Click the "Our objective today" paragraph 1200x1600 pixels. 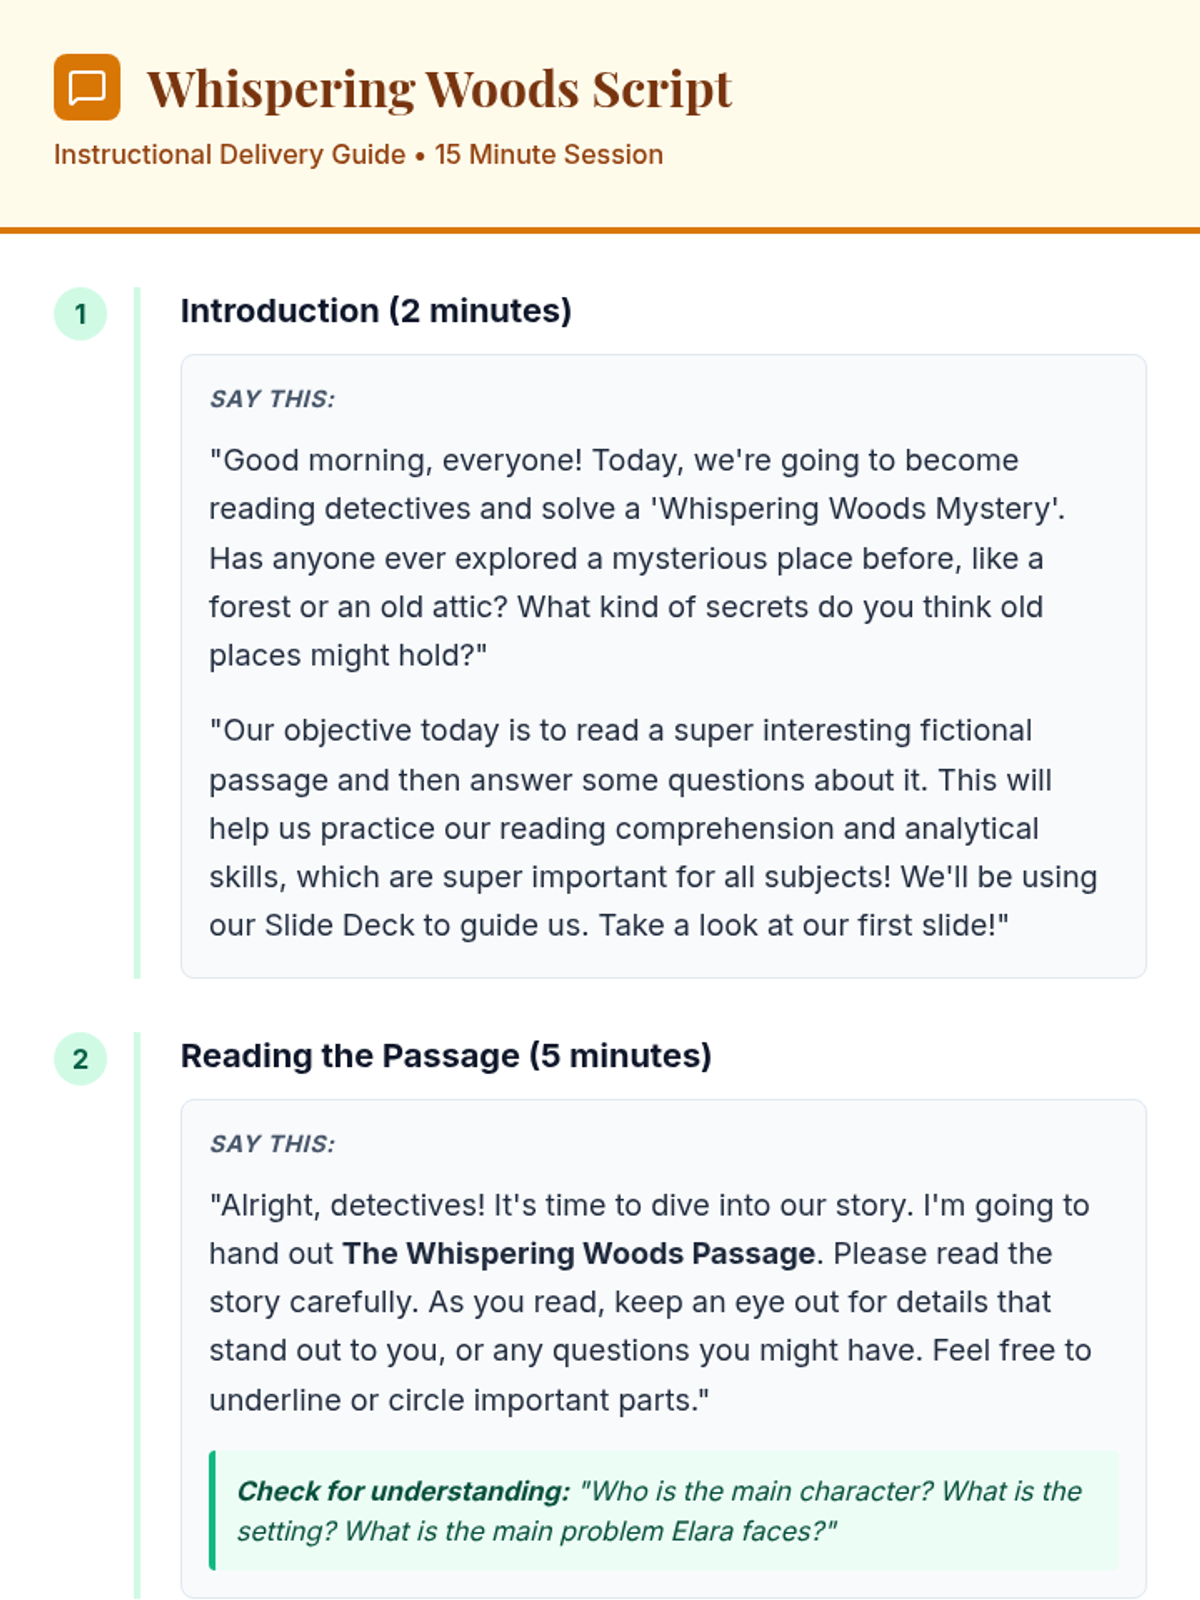pyautogui.click(x=652, y=828)
